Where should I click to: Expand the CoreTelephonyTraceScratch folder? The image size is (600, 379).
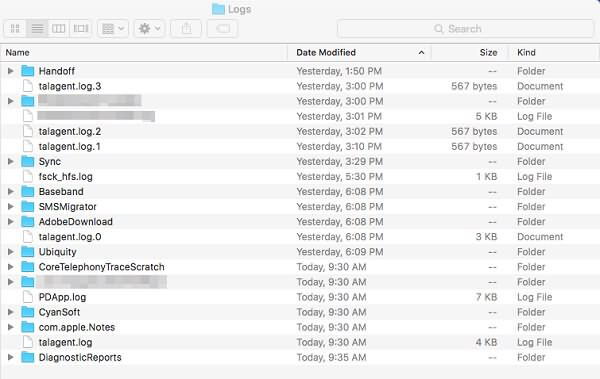click(x=11, y=266)
